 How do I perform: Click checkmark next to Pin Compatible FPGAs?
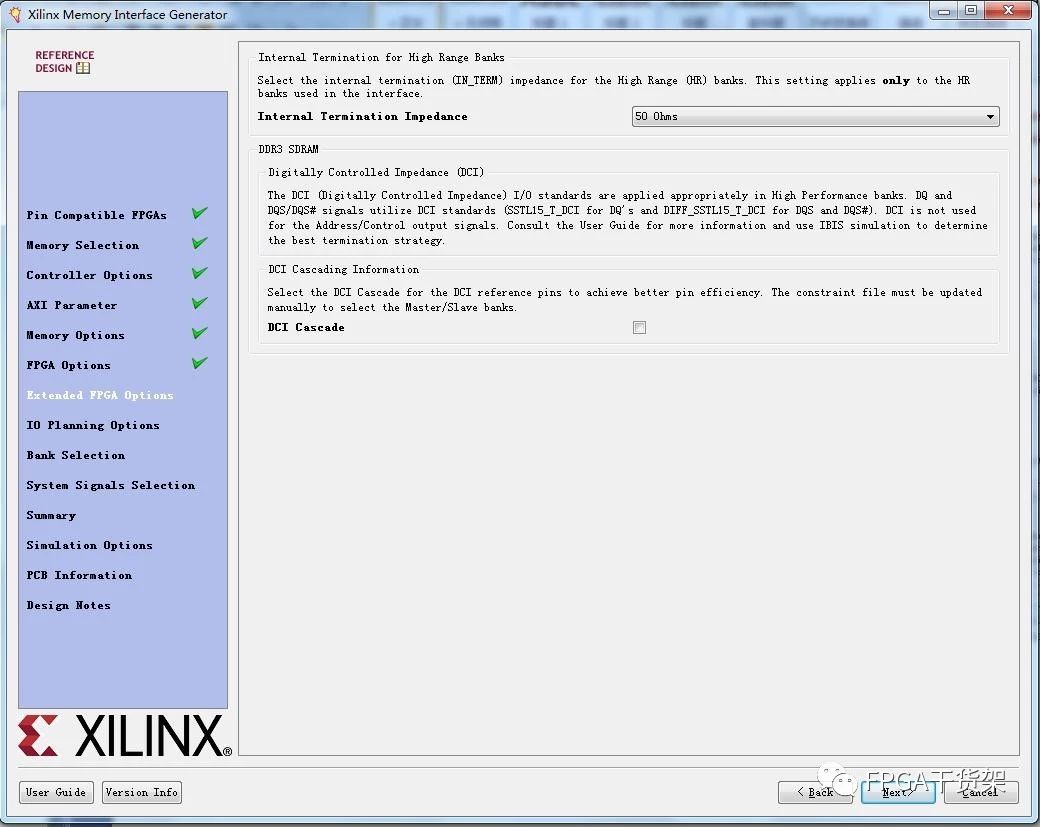(x=200, y=213)
